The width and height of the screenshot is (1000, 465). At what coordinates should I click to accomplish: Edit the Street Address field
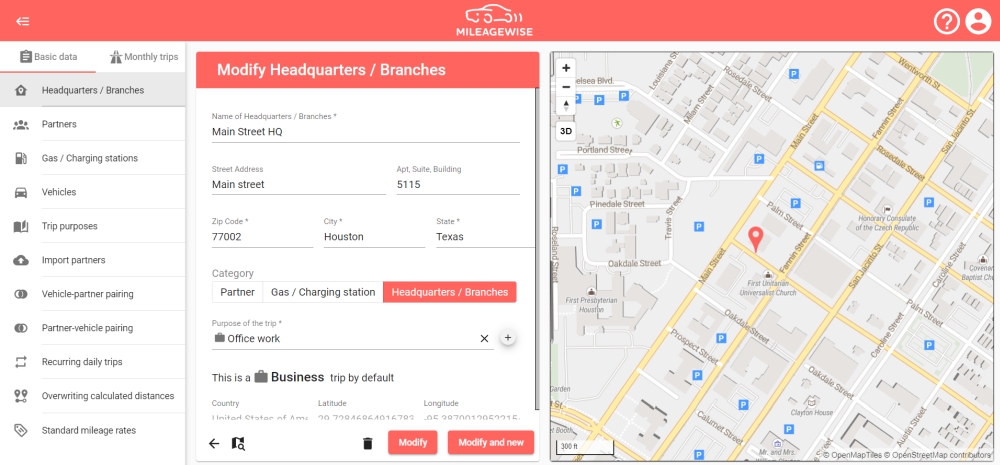(298, 184)
